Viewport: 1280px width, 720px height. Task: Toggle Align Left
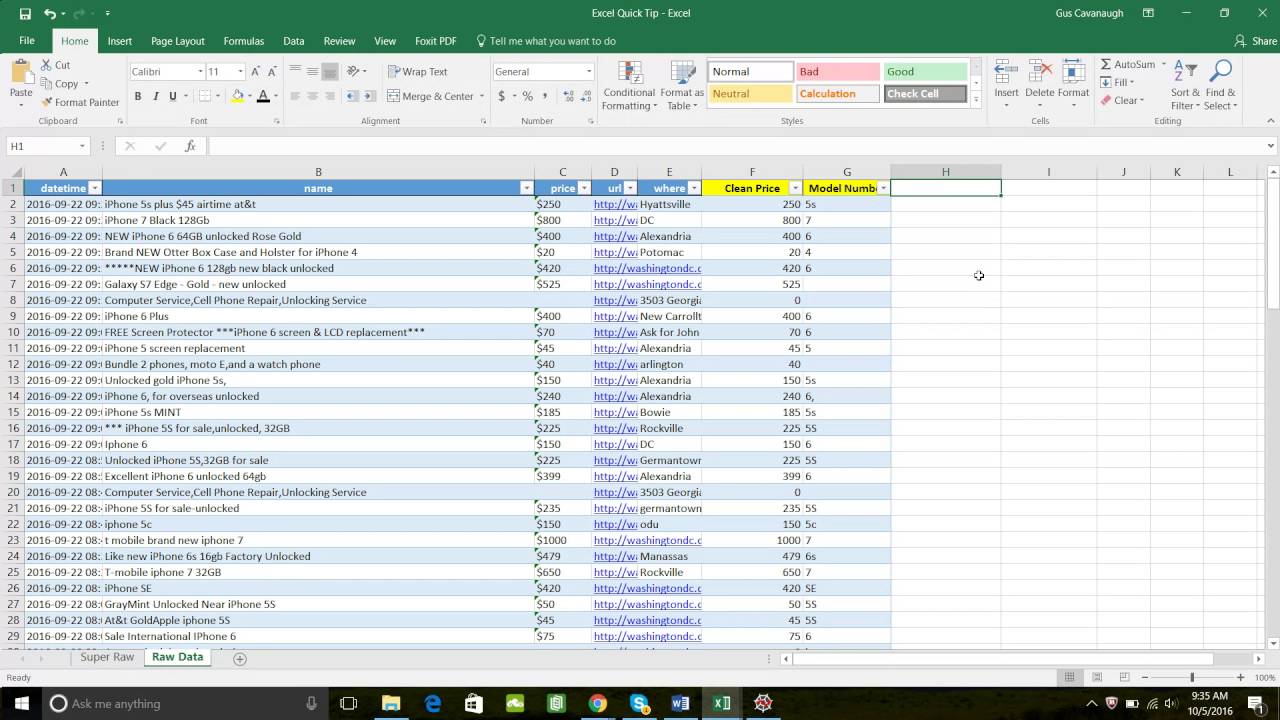coord(295,96)
